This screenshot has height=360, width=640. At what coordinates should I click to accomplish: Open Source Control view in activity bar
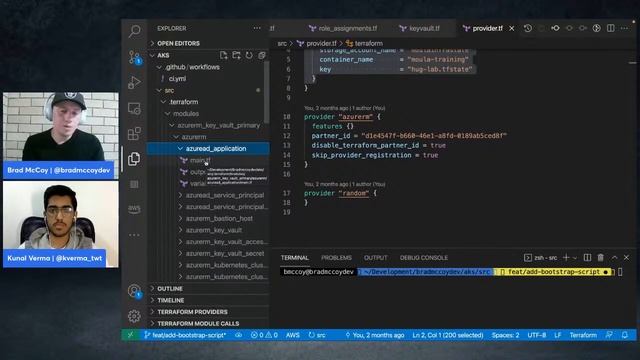(134, 57)
